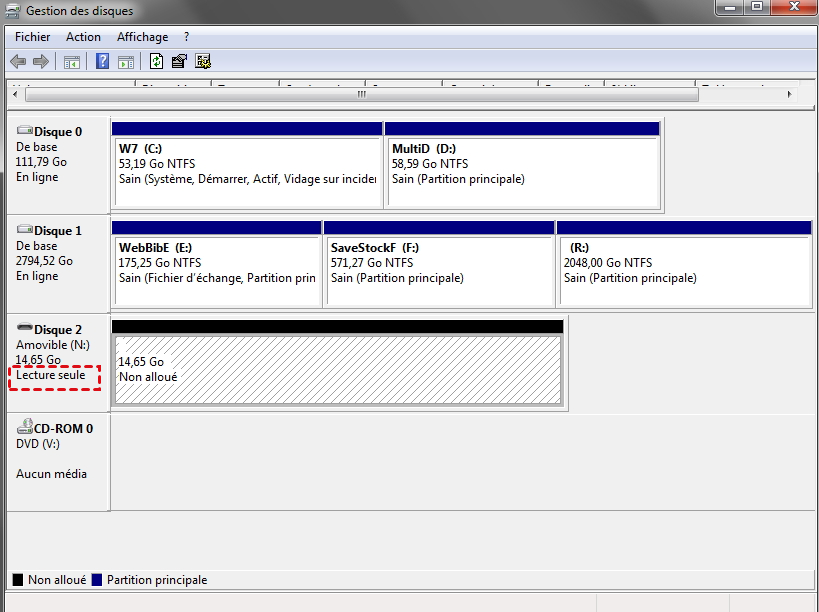Select the WebBibE (E:) partition
This screenshot has height=612, width=819.
pyautogui.click(x=217, y=264)
